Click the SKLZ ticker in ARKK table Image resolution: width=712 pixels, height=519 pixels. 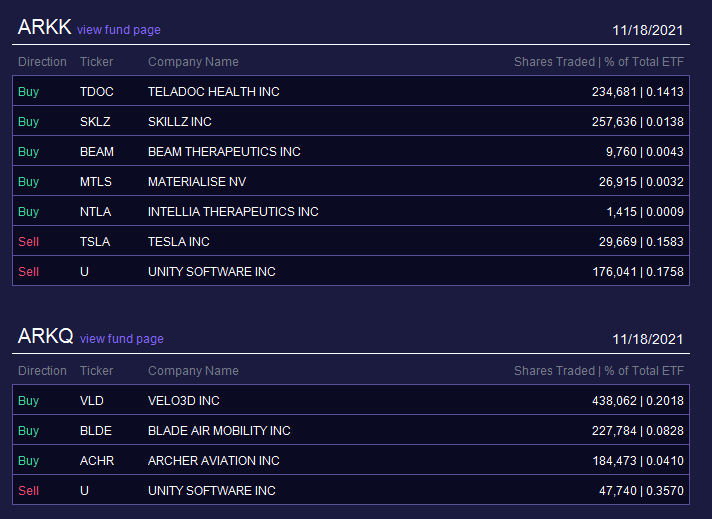[x=95, y=122]
